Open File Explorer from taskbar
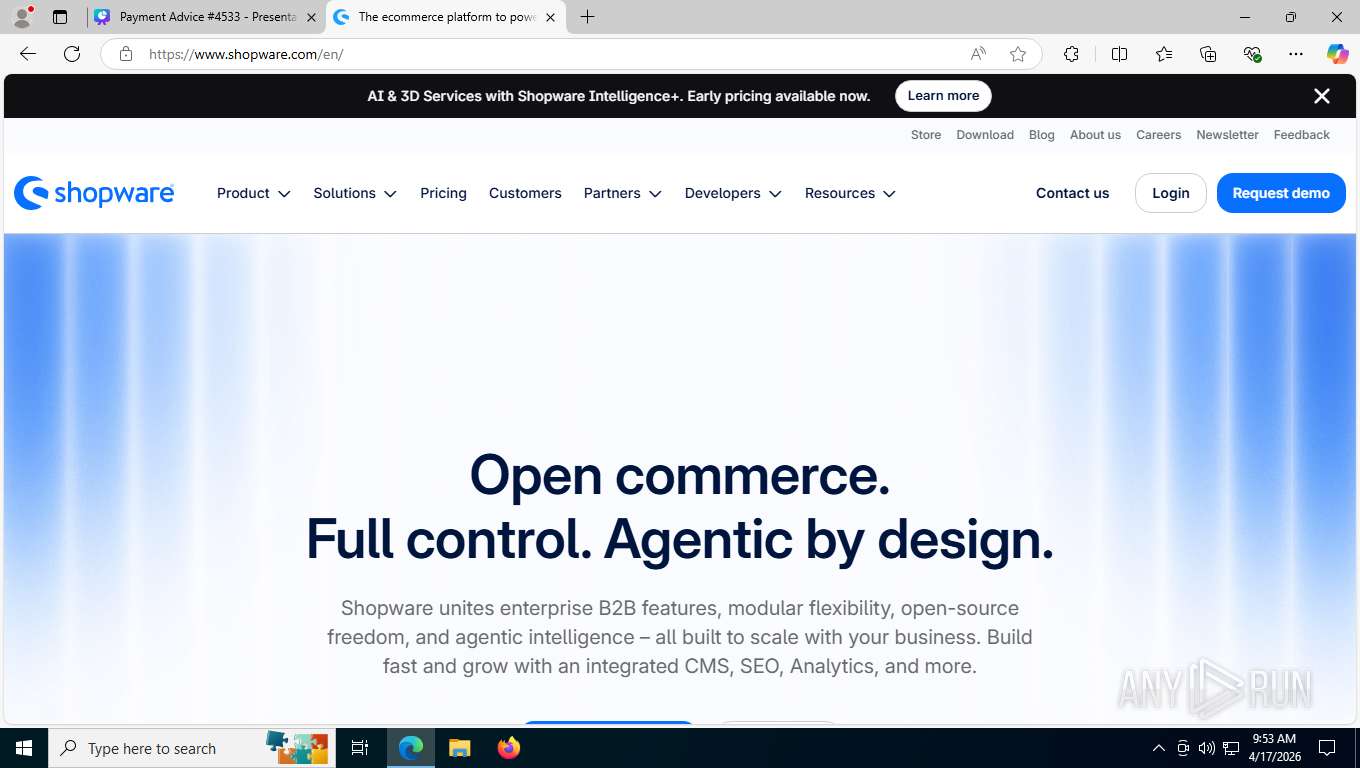 pyautogui.click(x=459, y=748)
